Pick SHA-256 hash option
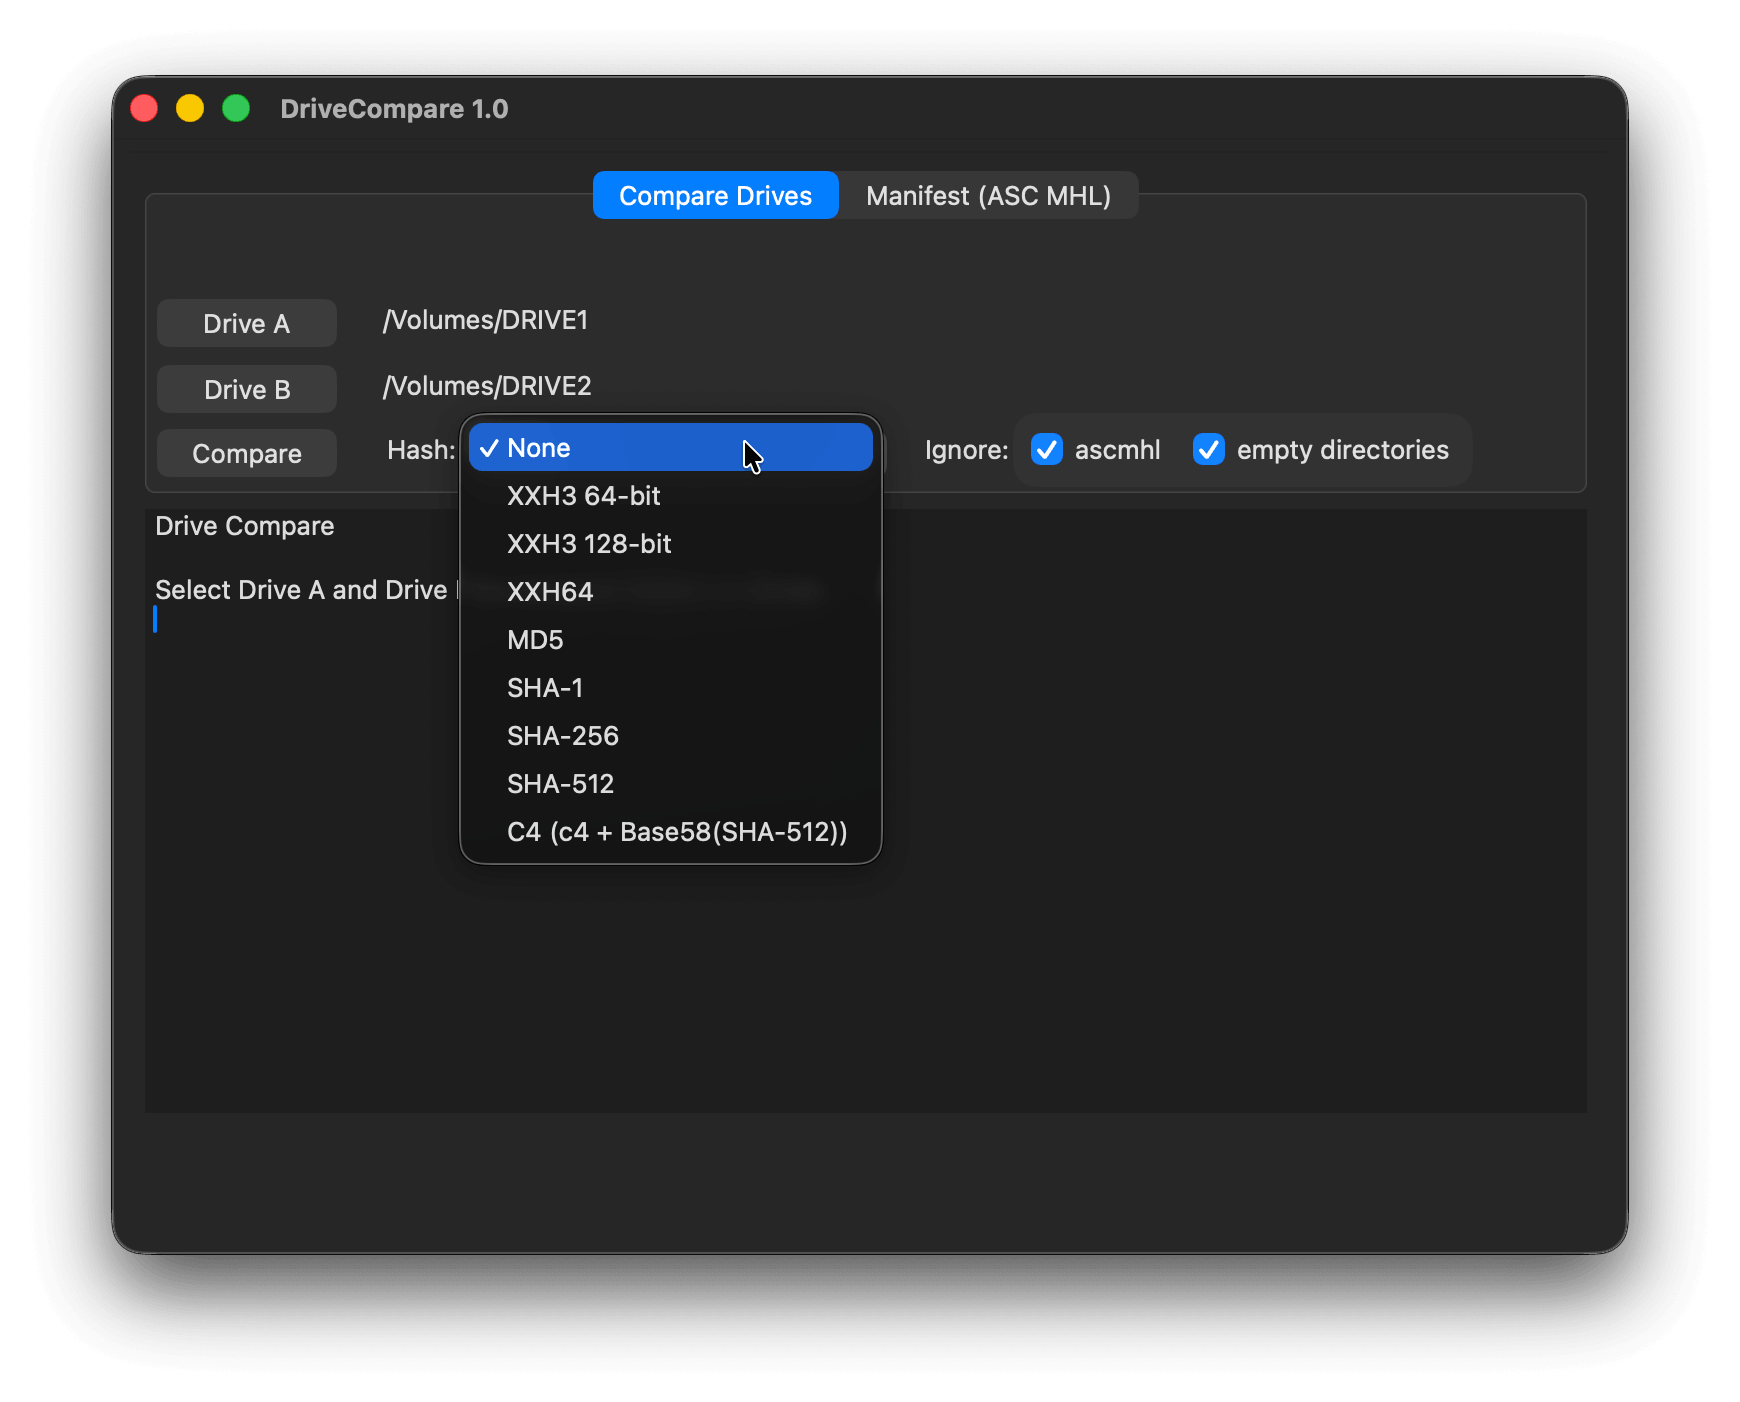The width and height of the screenshot is (1740, 1402). [x=670, y=736]
